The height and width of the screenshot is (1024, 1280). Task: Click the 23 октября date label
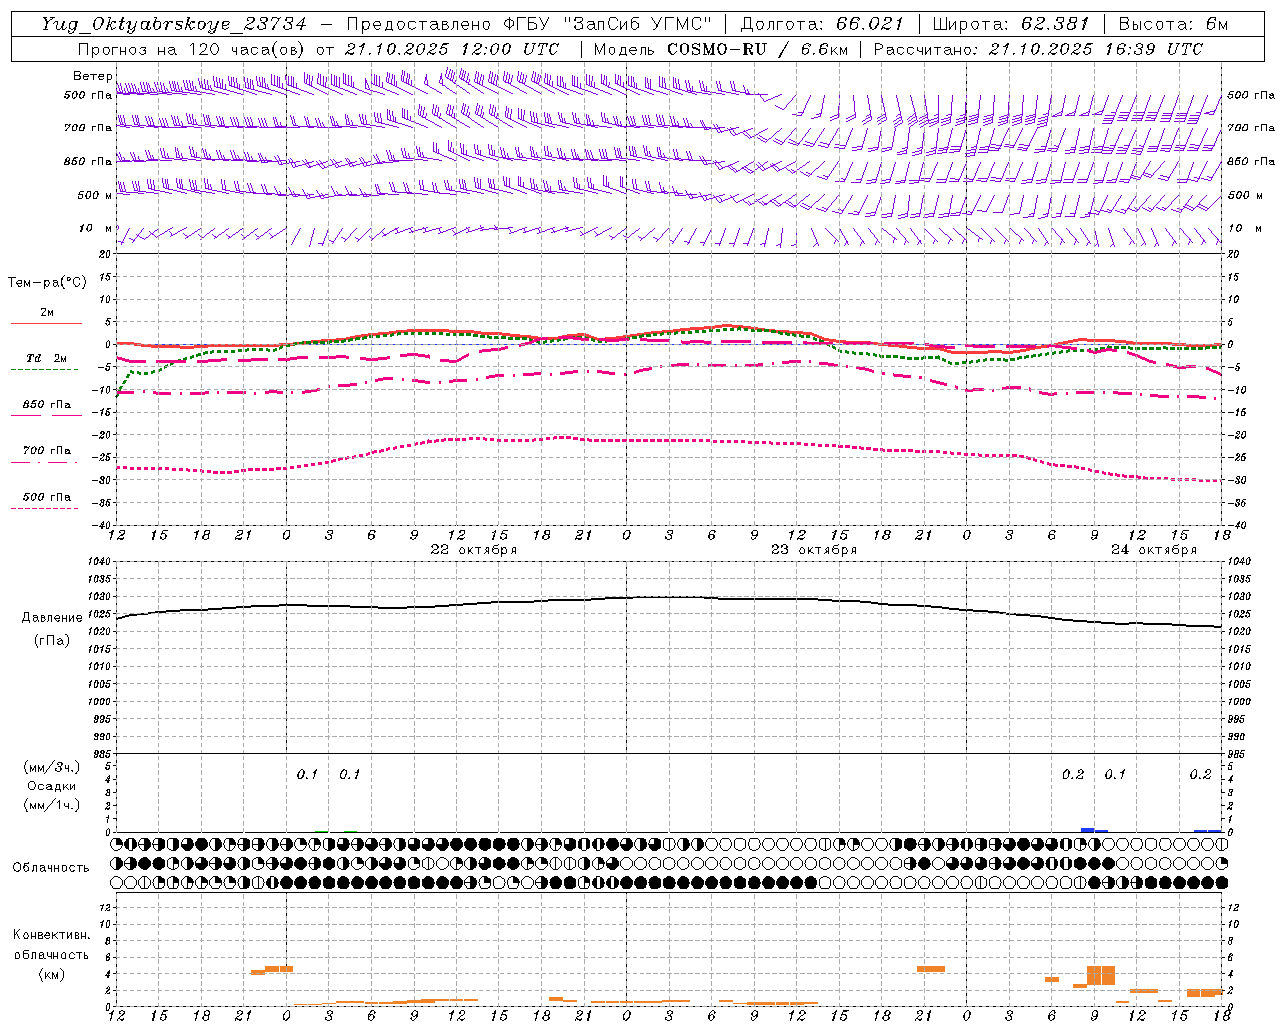point(814,550)
